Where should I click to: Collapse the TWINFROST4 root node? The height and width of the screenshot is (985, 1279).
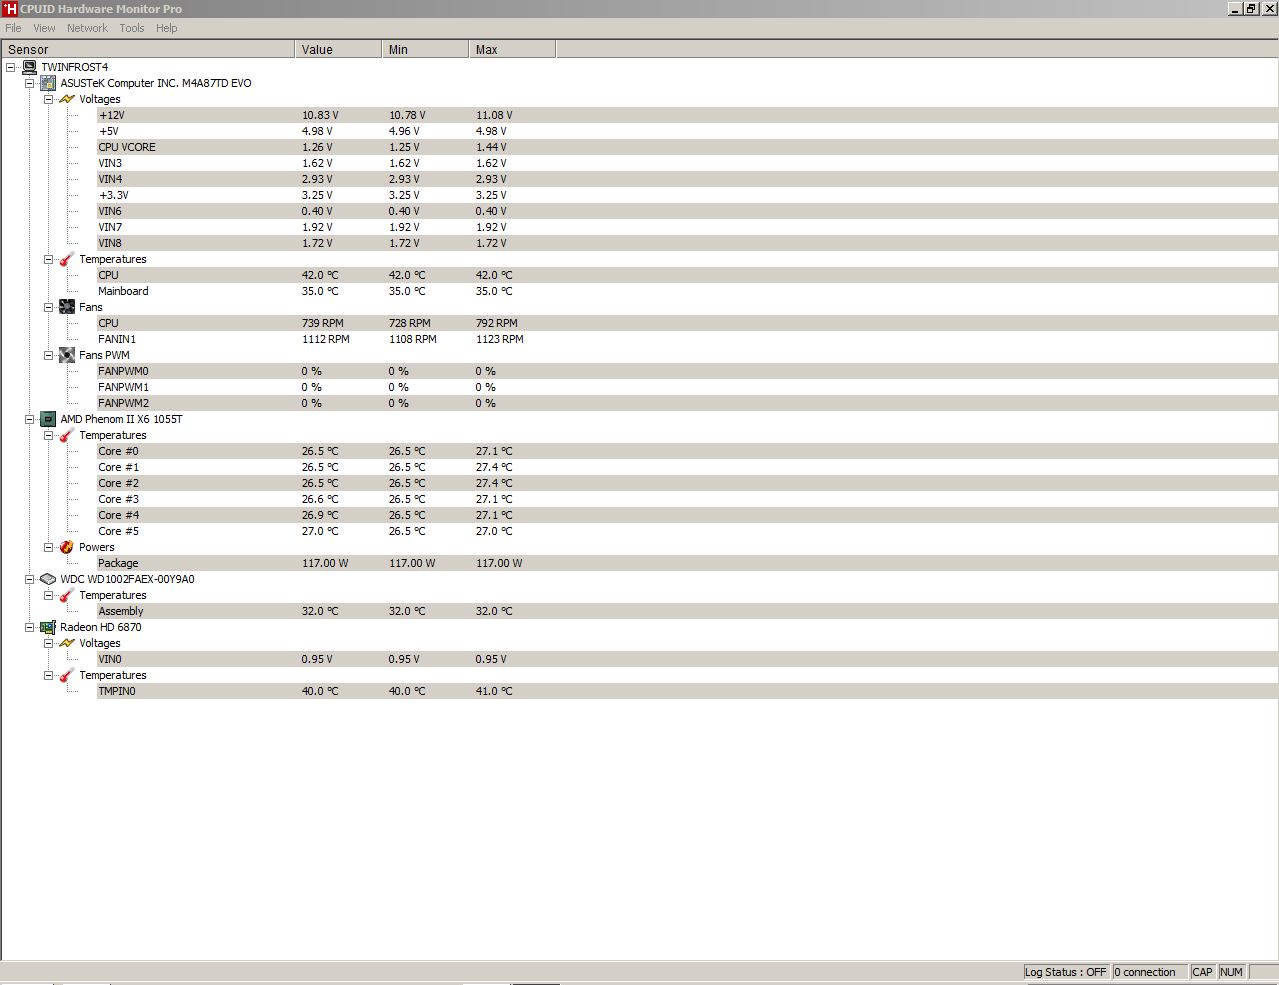(x=11, y=67)
